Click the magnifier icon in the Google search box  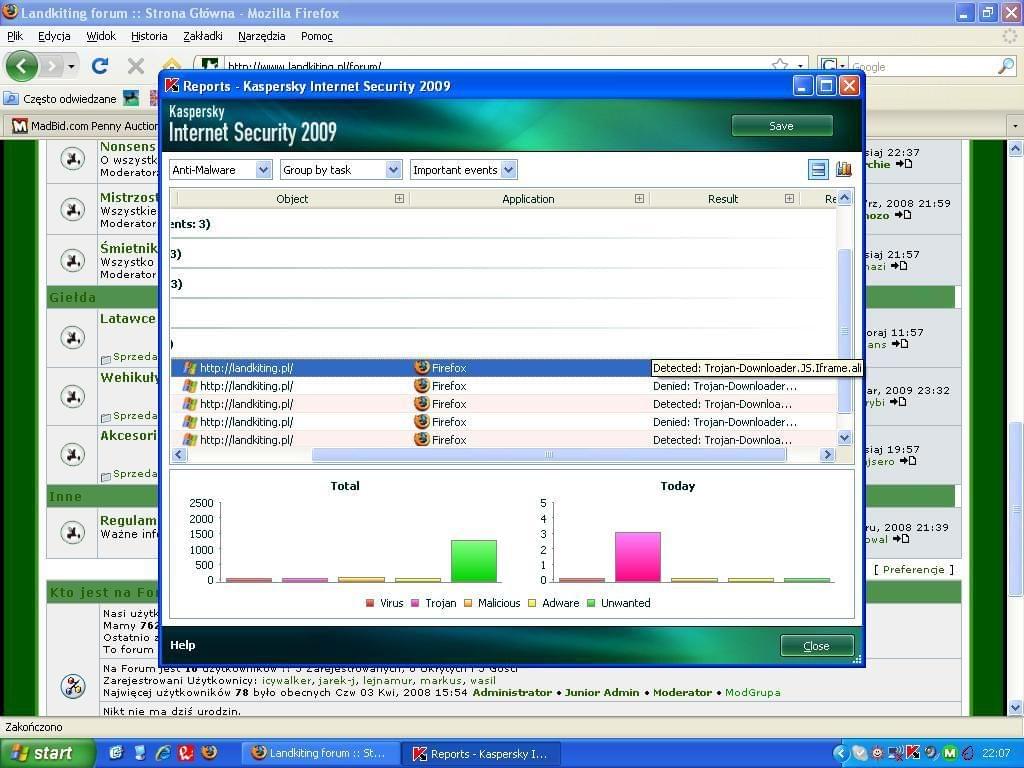1006,66
